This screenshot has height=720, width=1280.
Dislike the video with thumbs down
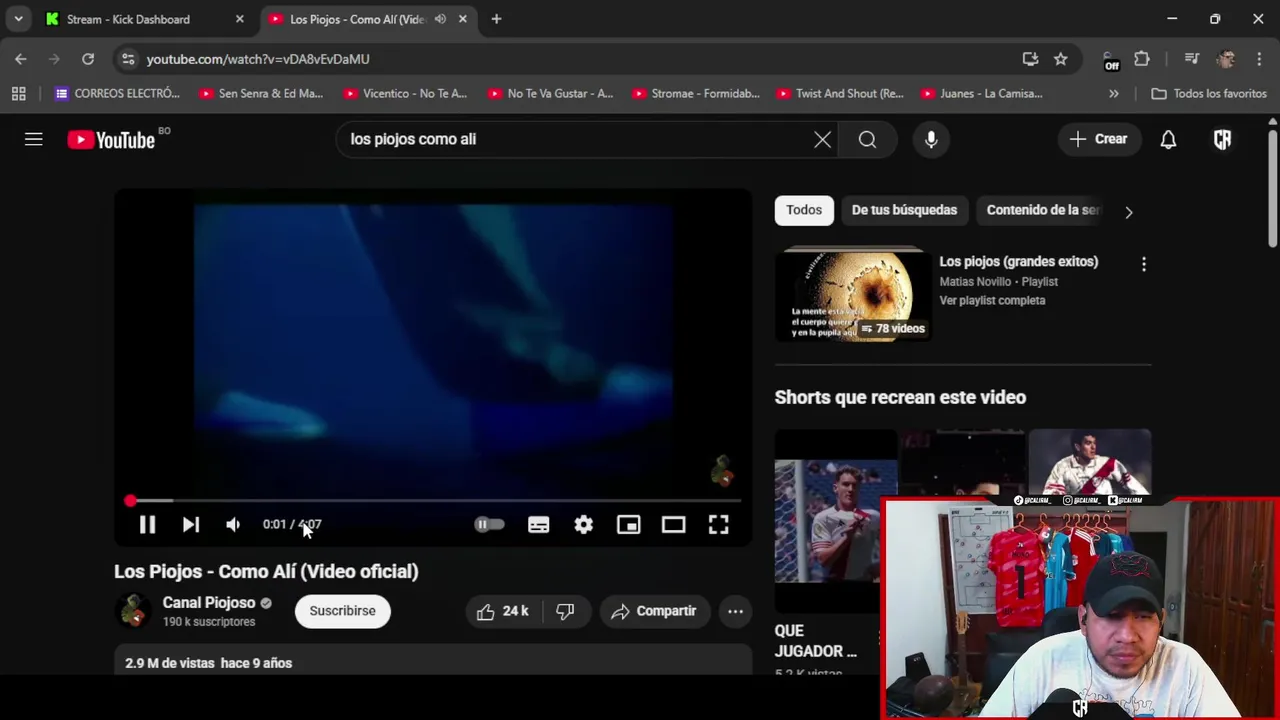click(566, 611)
